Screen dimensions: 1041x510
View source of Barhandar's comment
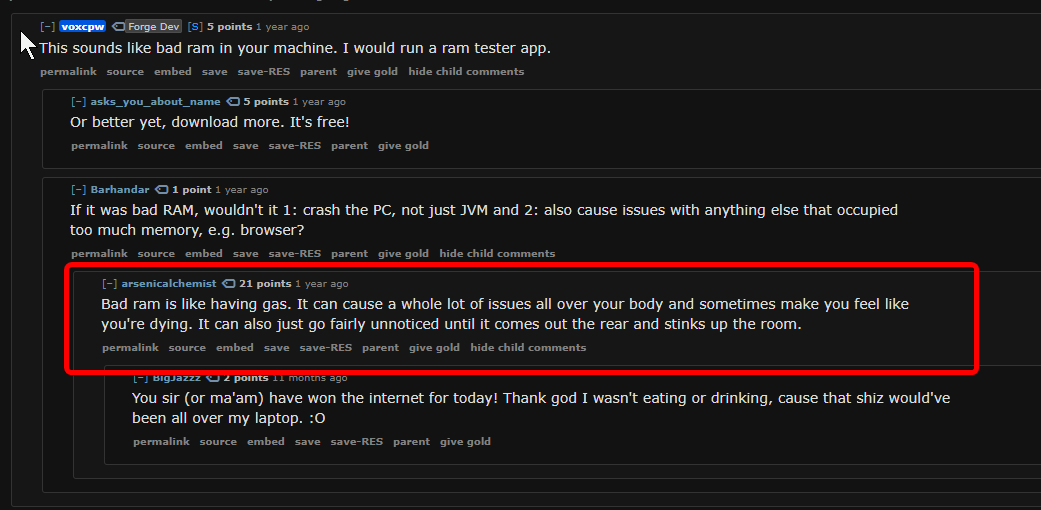(x=156, y=254)
